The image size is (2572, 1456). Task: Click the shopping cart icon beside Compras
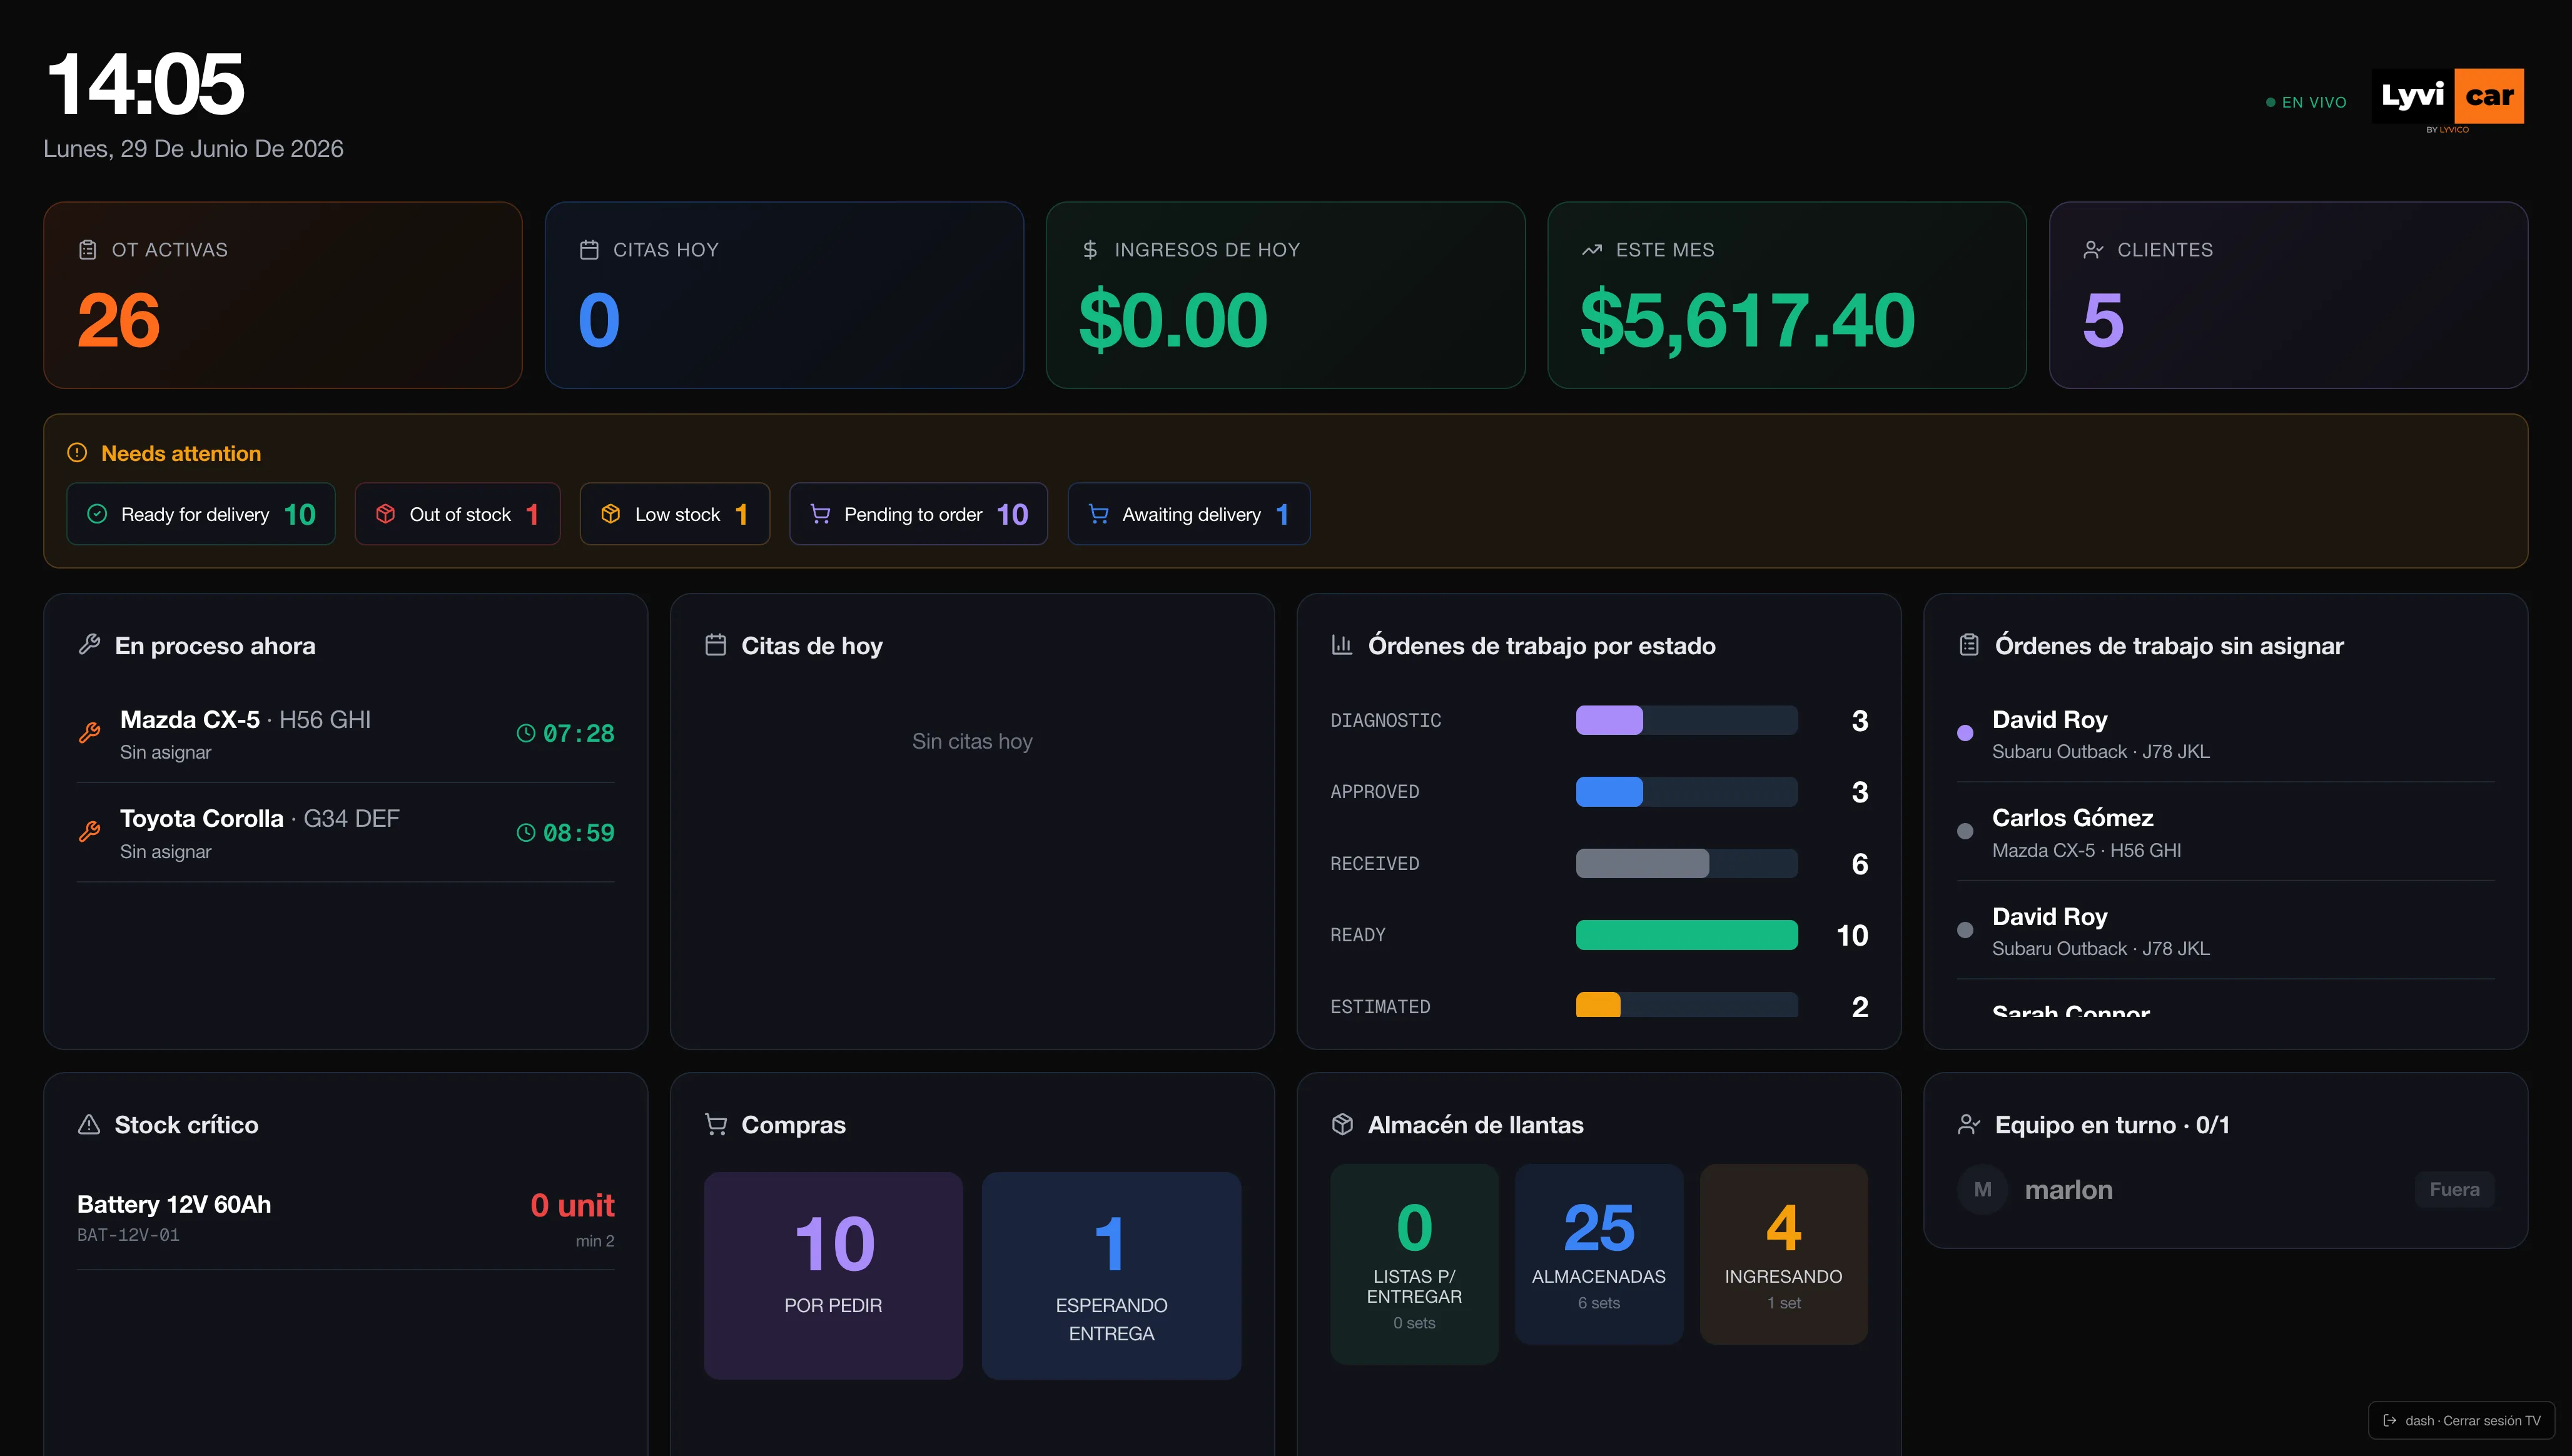[x=716, y=1125]
